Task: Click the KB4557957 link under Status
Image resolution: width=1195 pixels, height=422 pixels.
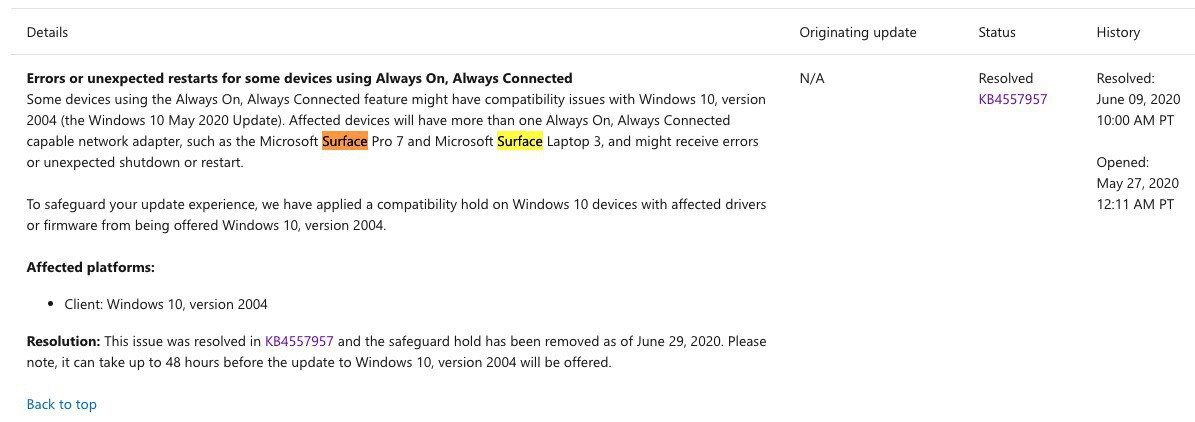Action: coord(1012,99)
